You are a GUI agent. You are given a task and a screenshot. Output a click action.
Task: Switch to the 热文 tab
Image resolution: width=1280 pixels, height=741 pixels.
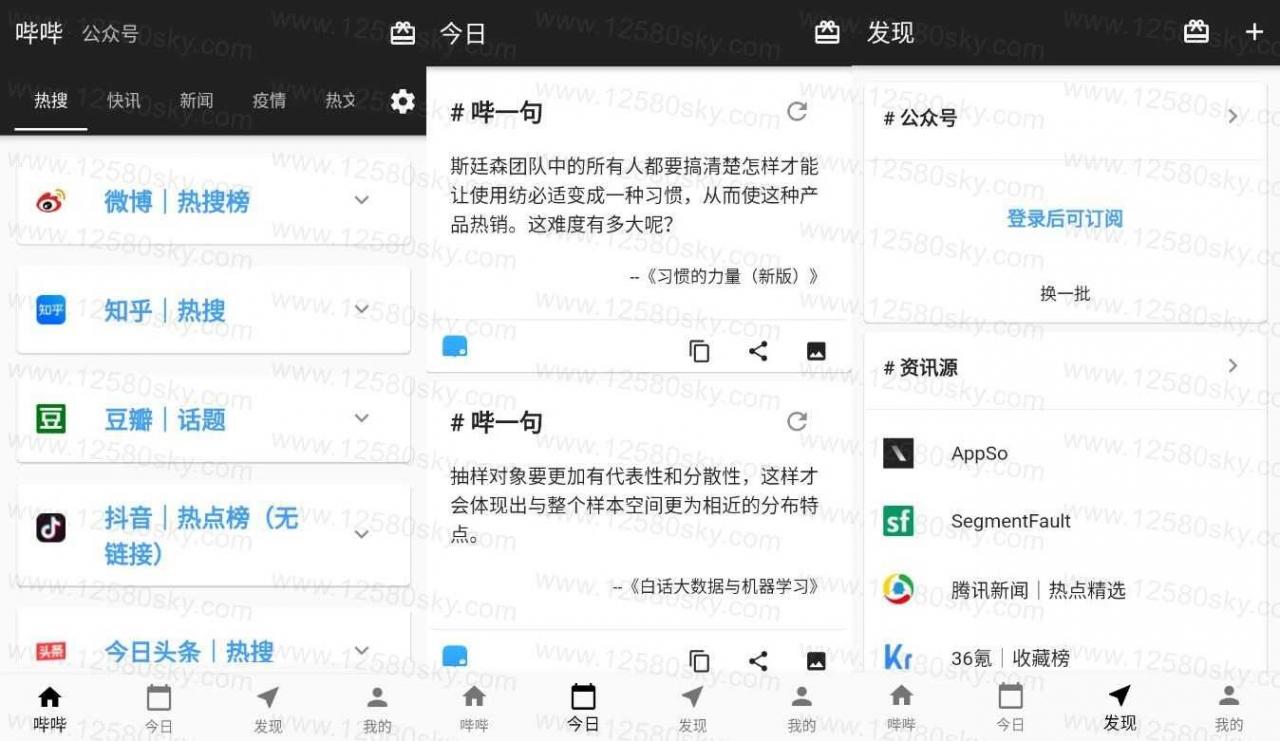click(x=341, y=100)
